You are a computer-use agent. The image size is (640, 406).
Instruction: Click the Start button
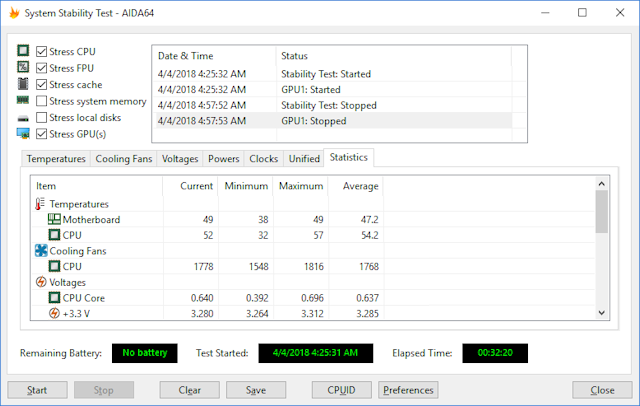pyautogui.click(x=37, y=390)
